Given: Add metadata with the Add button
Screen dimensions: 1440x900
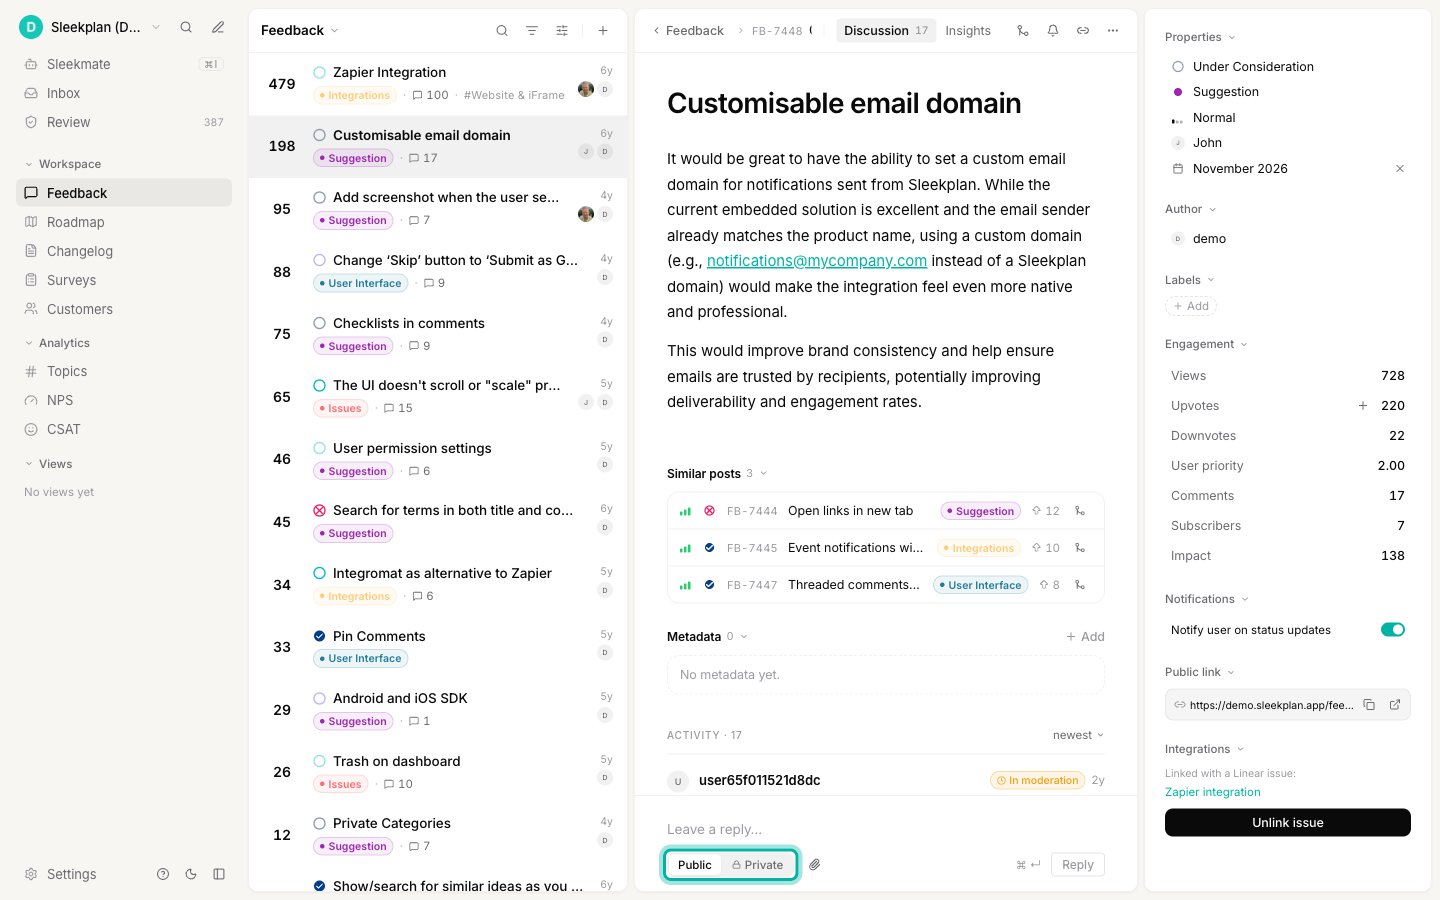Looking at the screenshot, I should pyautogui.click(x=1085, y=637).
